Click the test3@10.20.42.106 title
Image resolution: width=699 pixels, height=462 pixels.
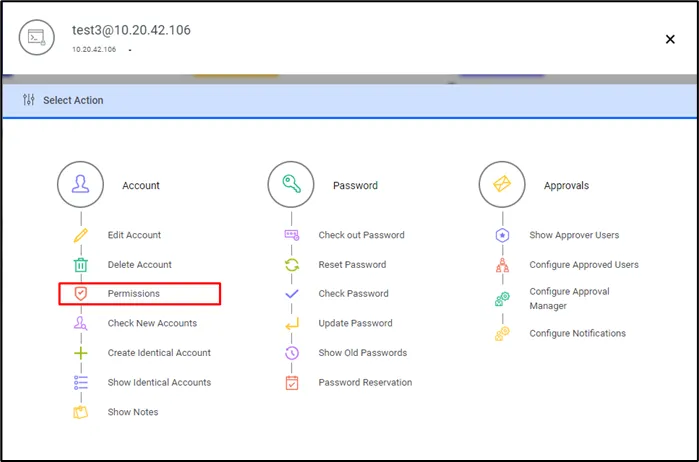pyautogui.click(x=132, y=30)
